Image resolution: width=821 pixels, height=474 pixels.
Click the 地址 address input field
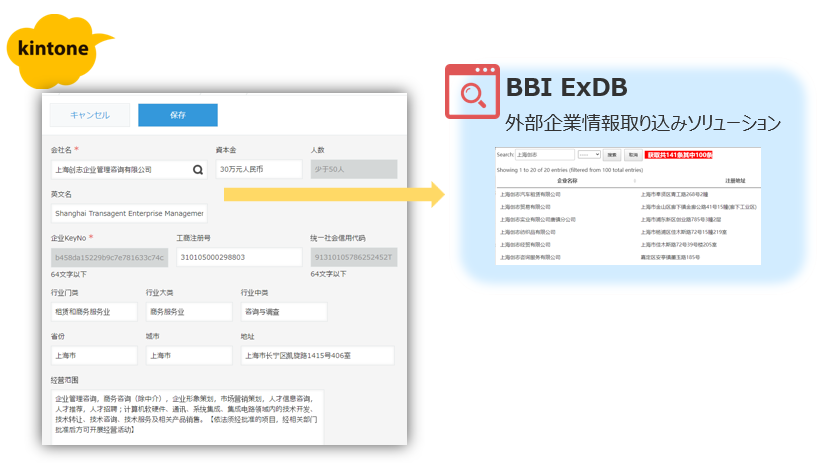click(x=316, y=356)
